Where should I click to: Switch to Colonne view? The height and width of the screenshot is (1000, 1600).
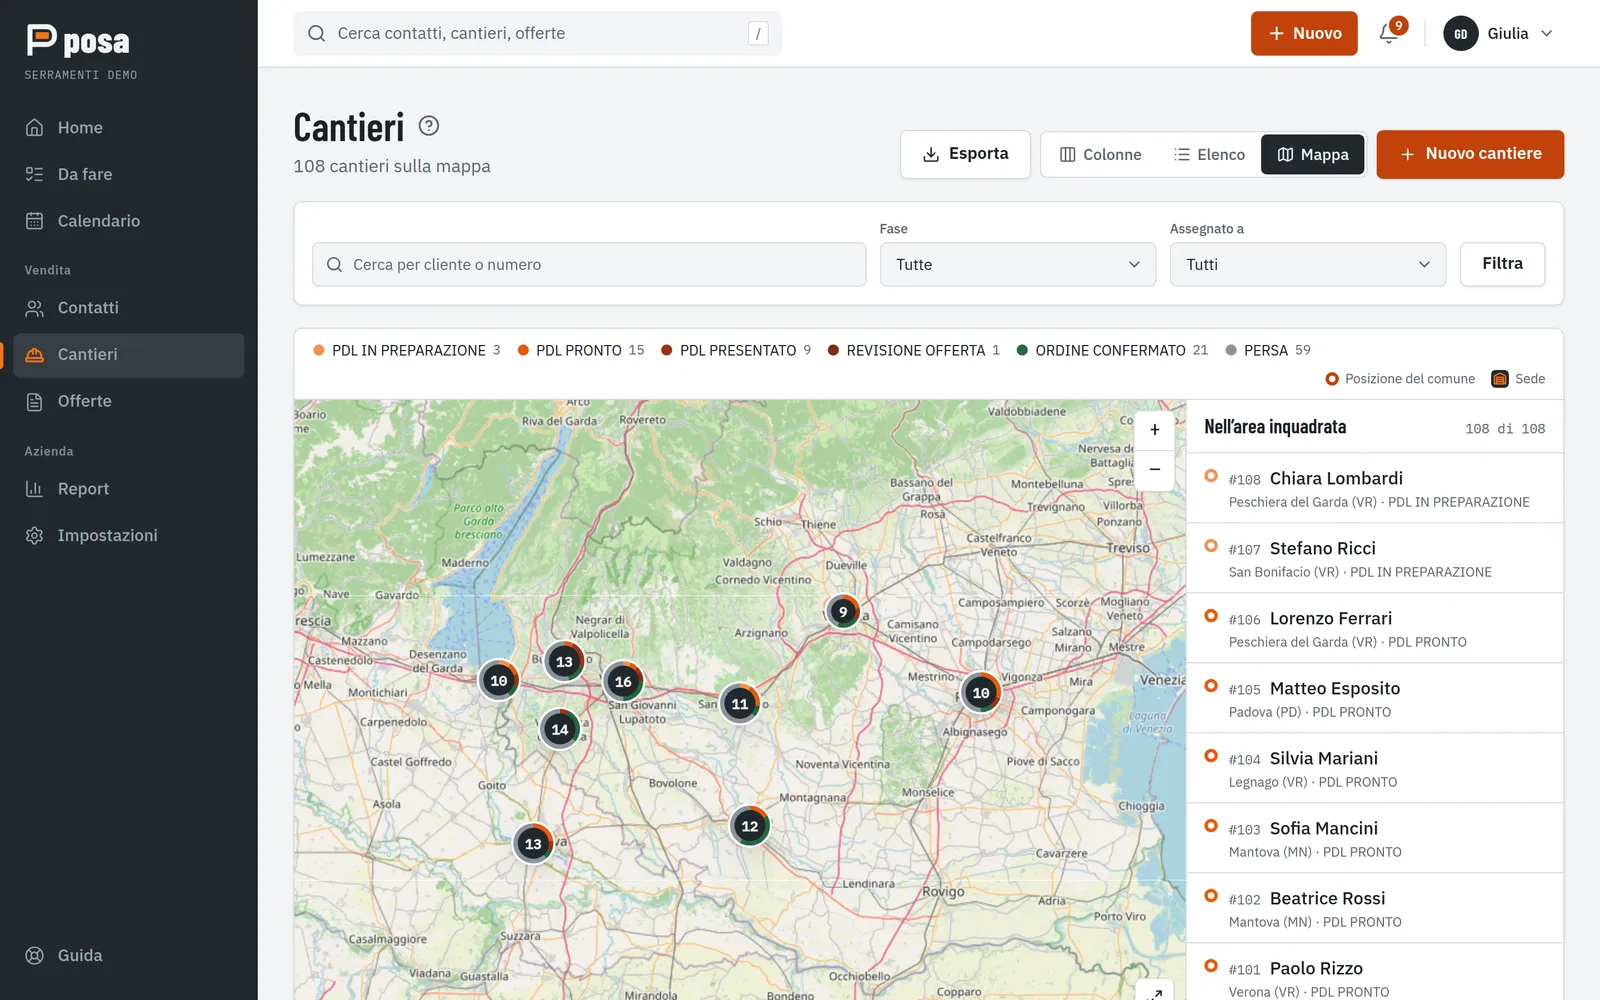pos(1101,154)
